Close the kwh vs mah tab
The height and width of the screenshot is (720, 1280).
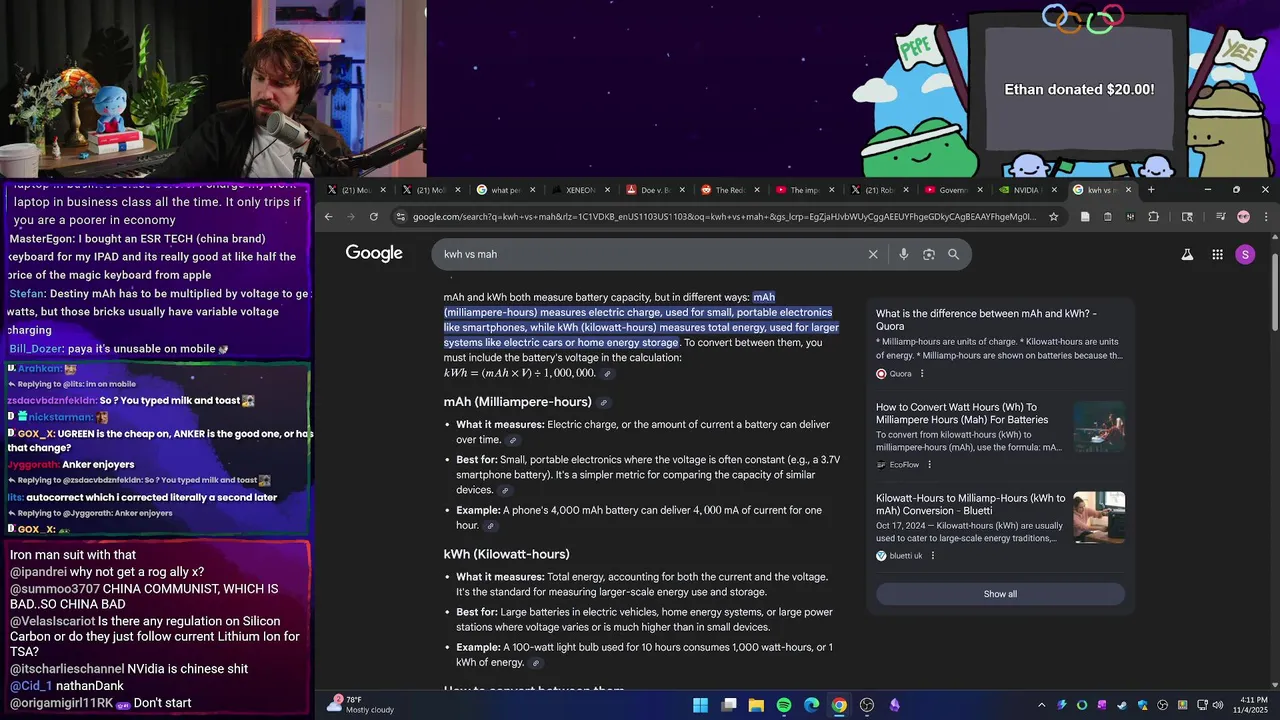(x=1128, y=190)
